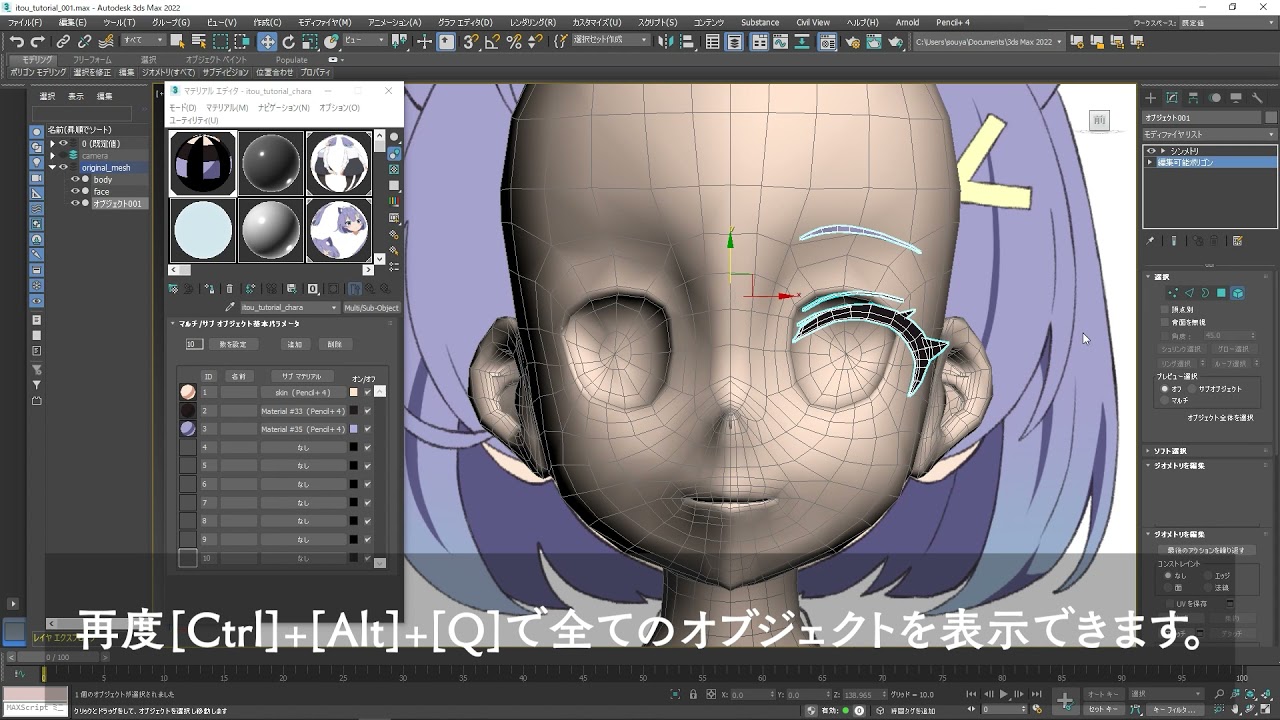Image resolution: width=1280 pixels, height=720 pixels.
Task: Open the Select by Name list icon
Action: click(x=199, y=41)
